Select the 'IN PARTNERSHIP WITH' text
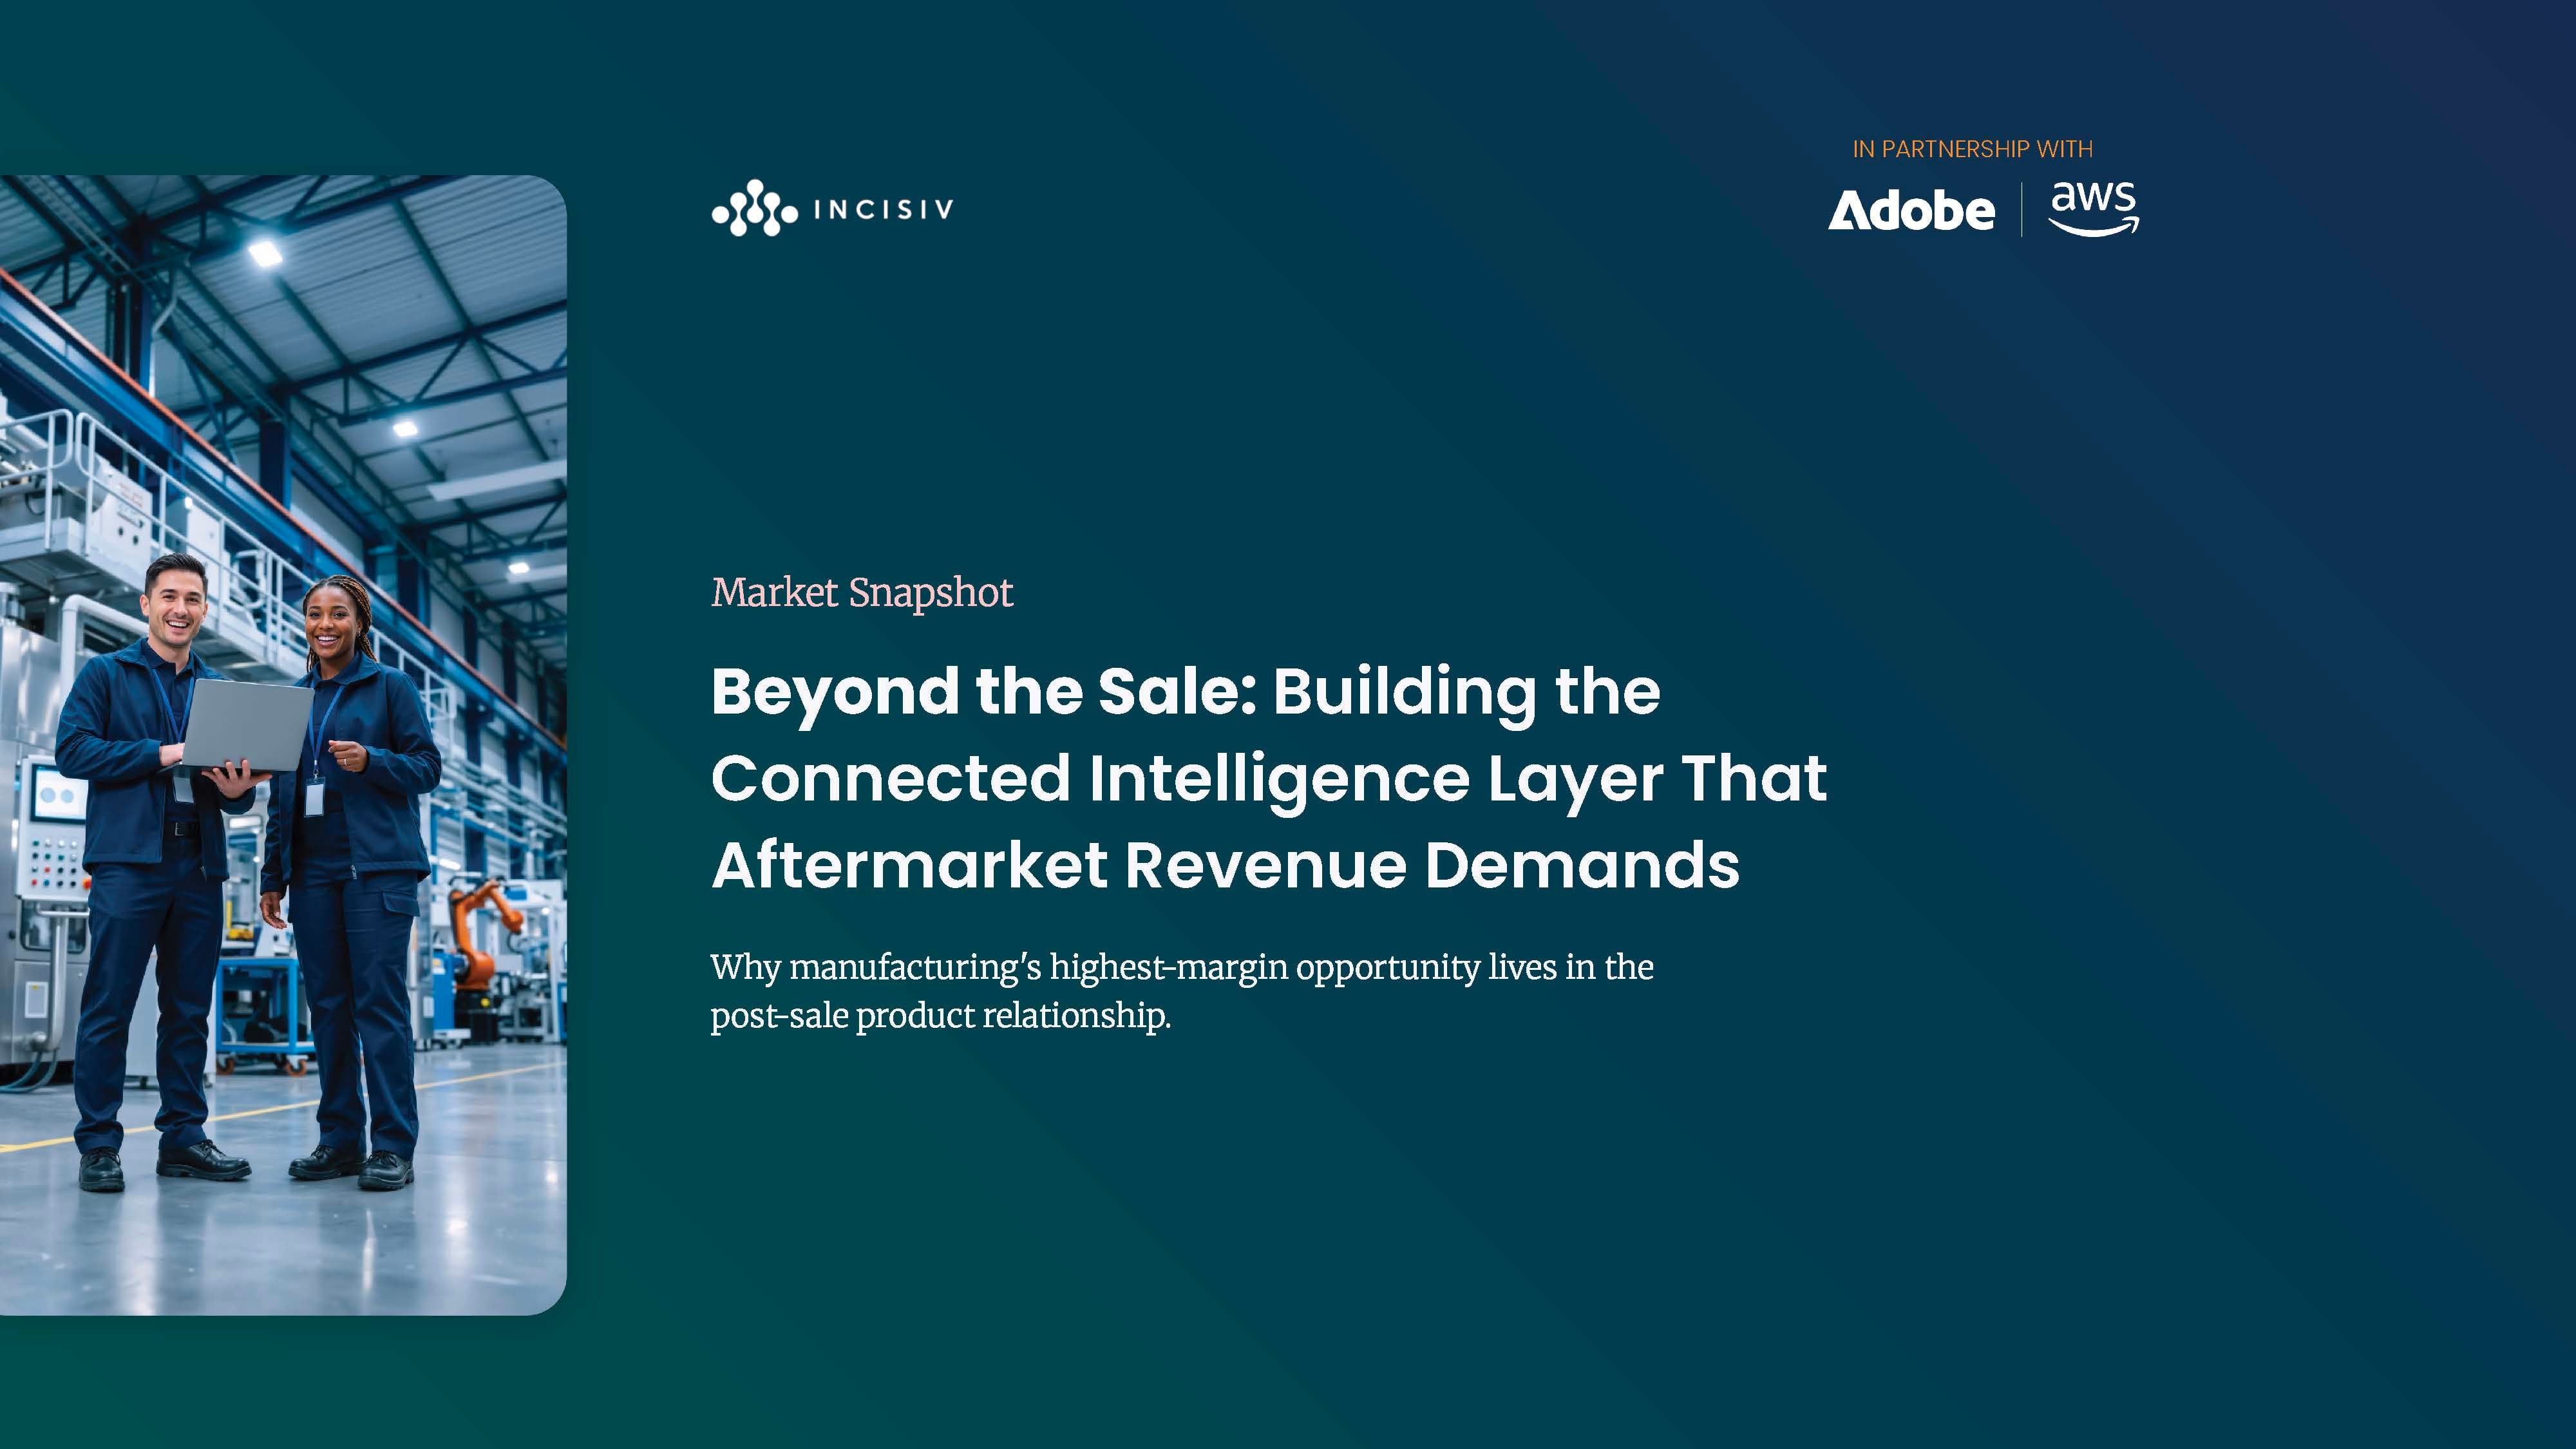 [1972, 149]
